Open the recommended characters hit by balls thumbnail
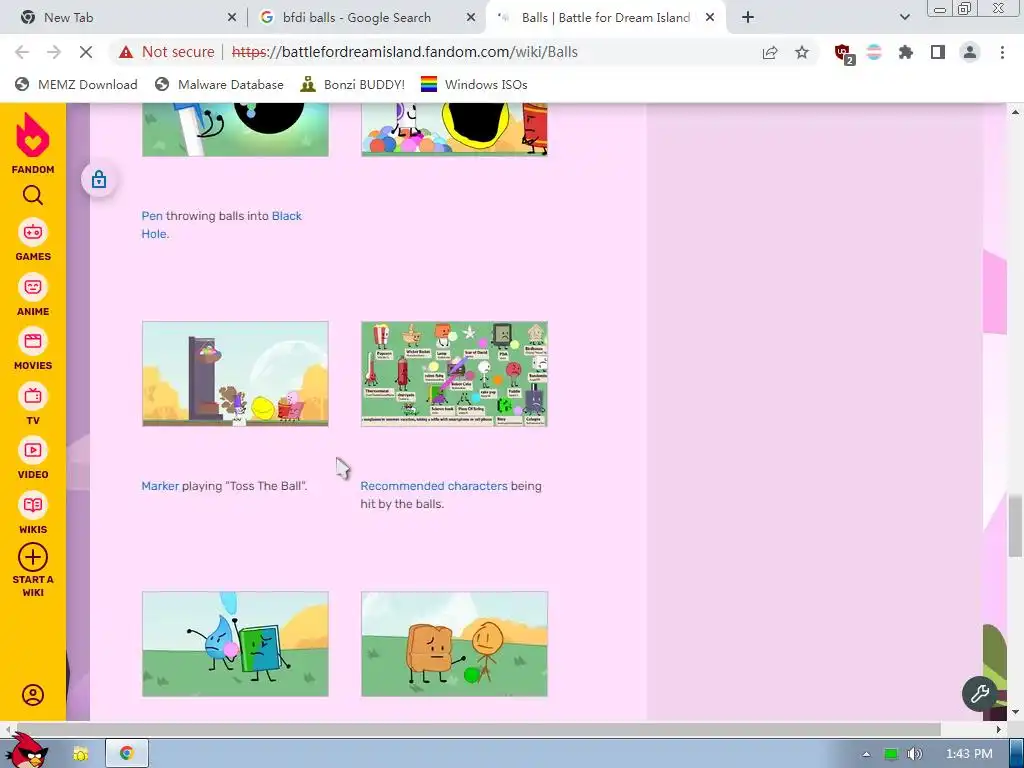Image resolution: width=1024 pixels, height=768 pixels. pos(454,374)
